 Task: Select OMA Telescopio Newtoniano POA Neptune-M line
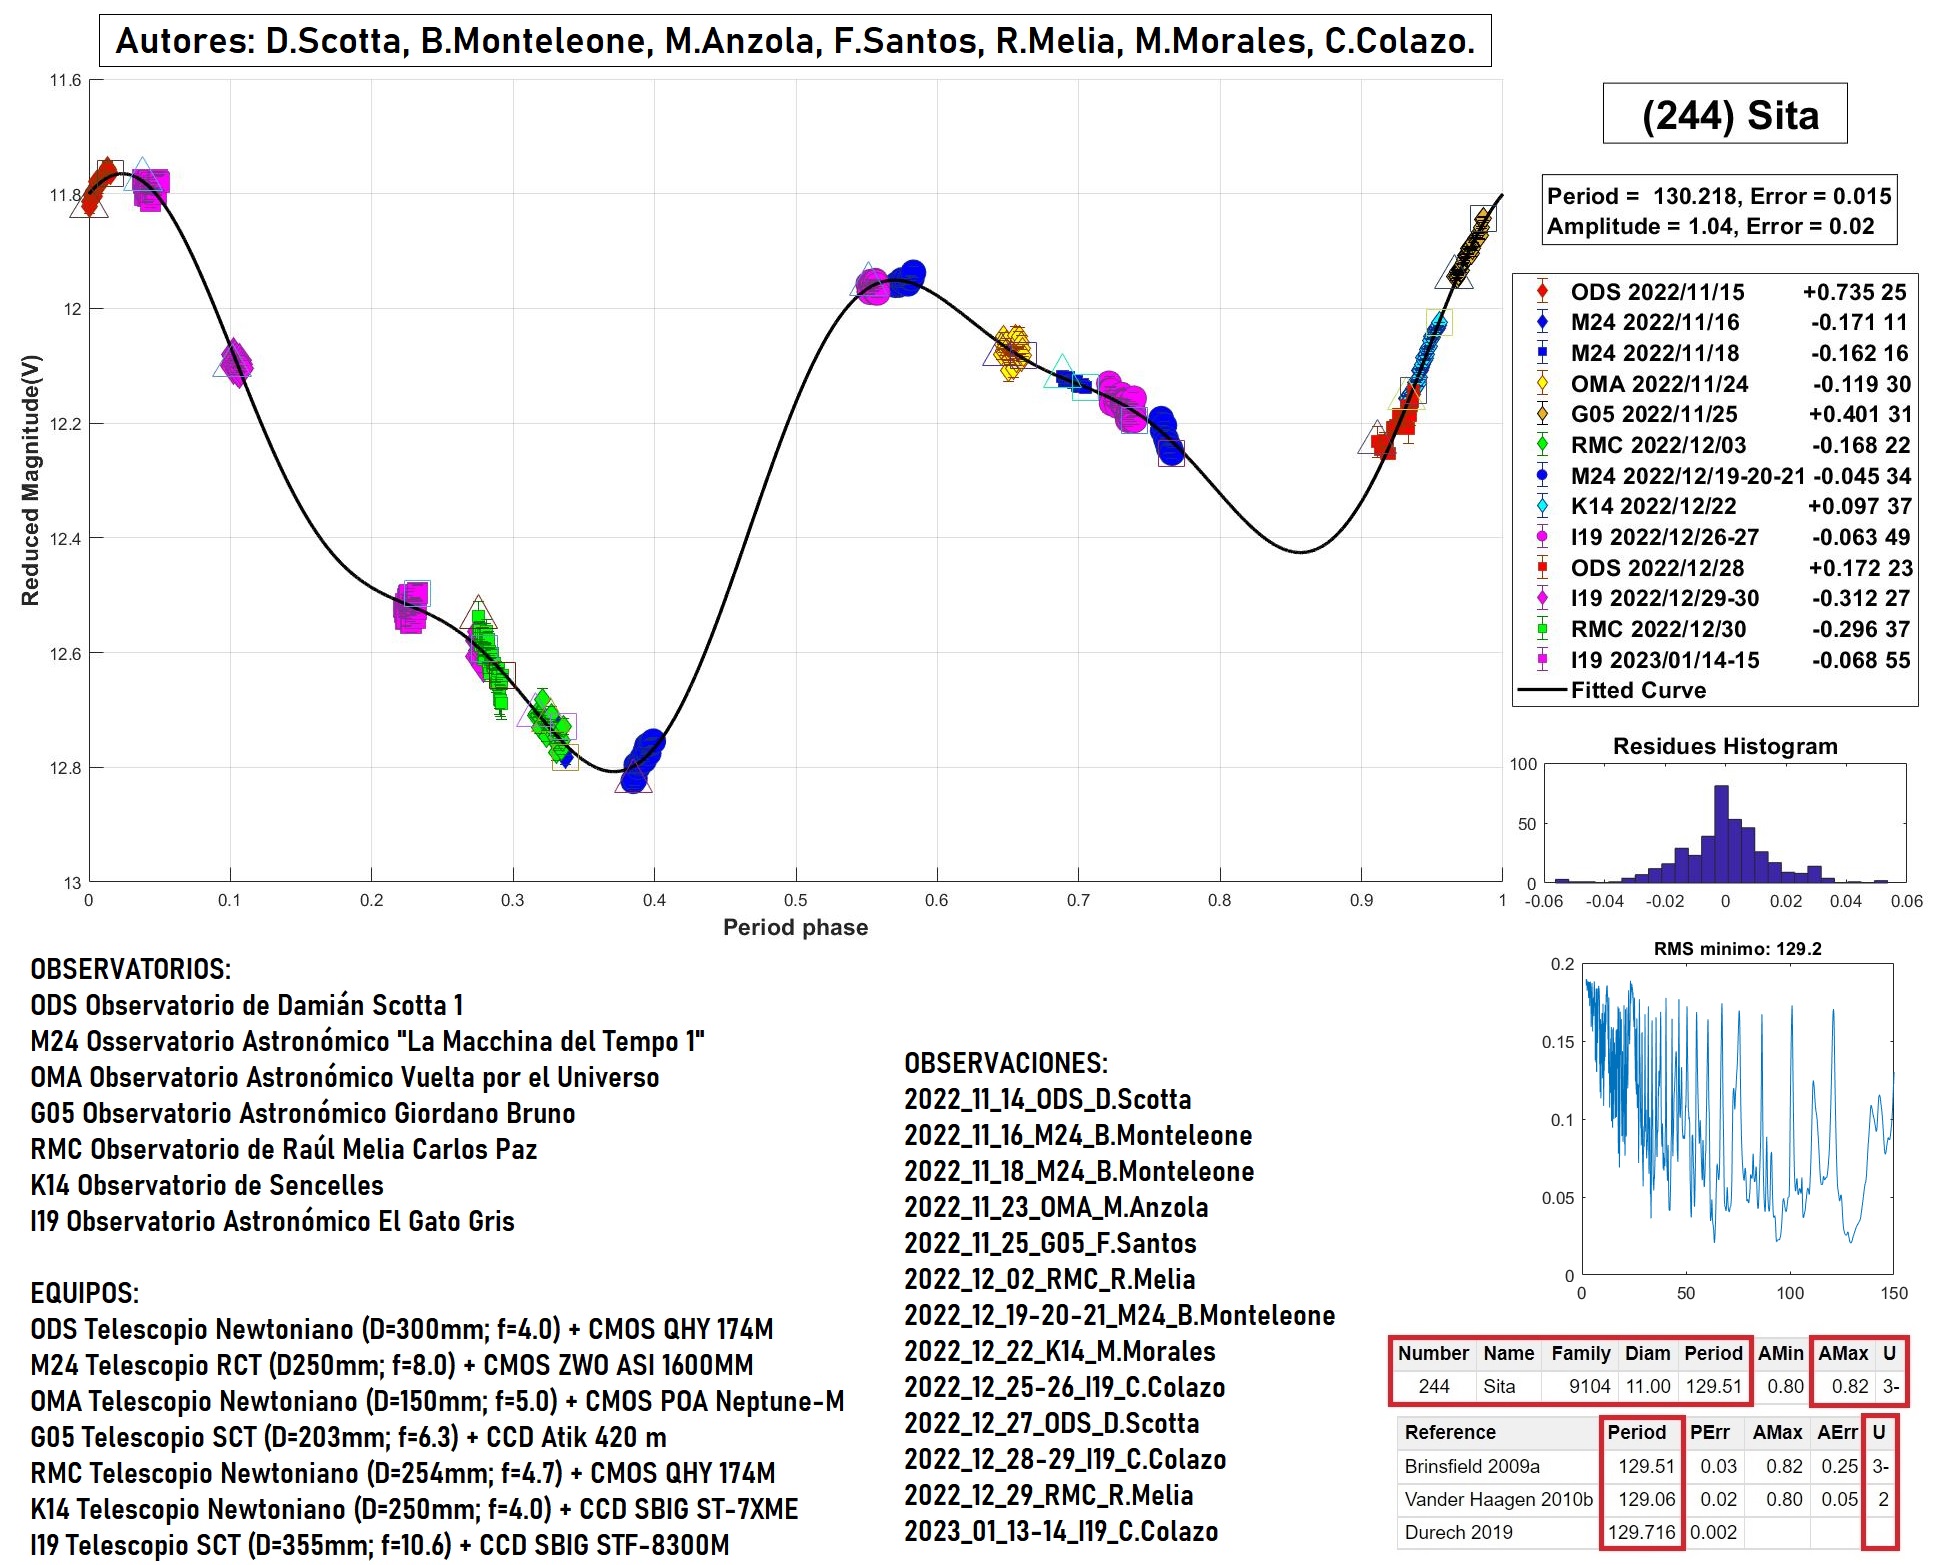[x=438, y=1401]
